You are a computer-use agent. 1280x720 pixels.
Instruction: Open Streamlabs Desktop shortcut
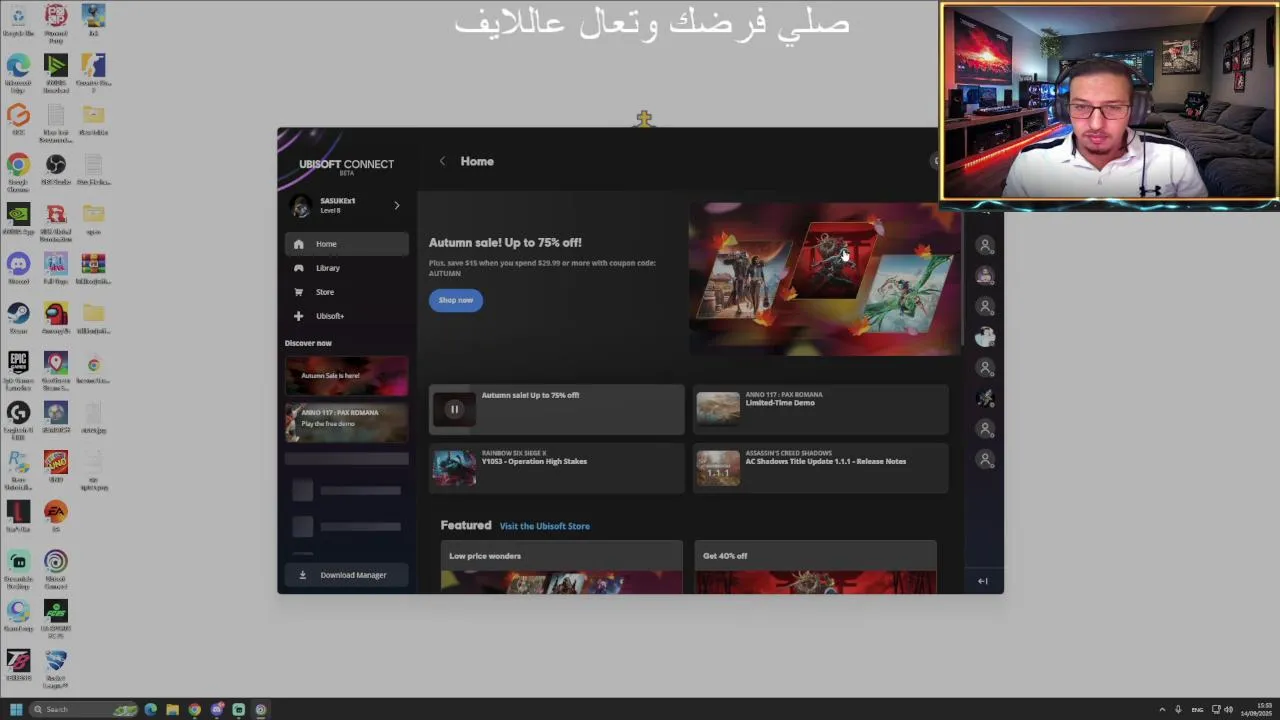(x=18, y=569)
